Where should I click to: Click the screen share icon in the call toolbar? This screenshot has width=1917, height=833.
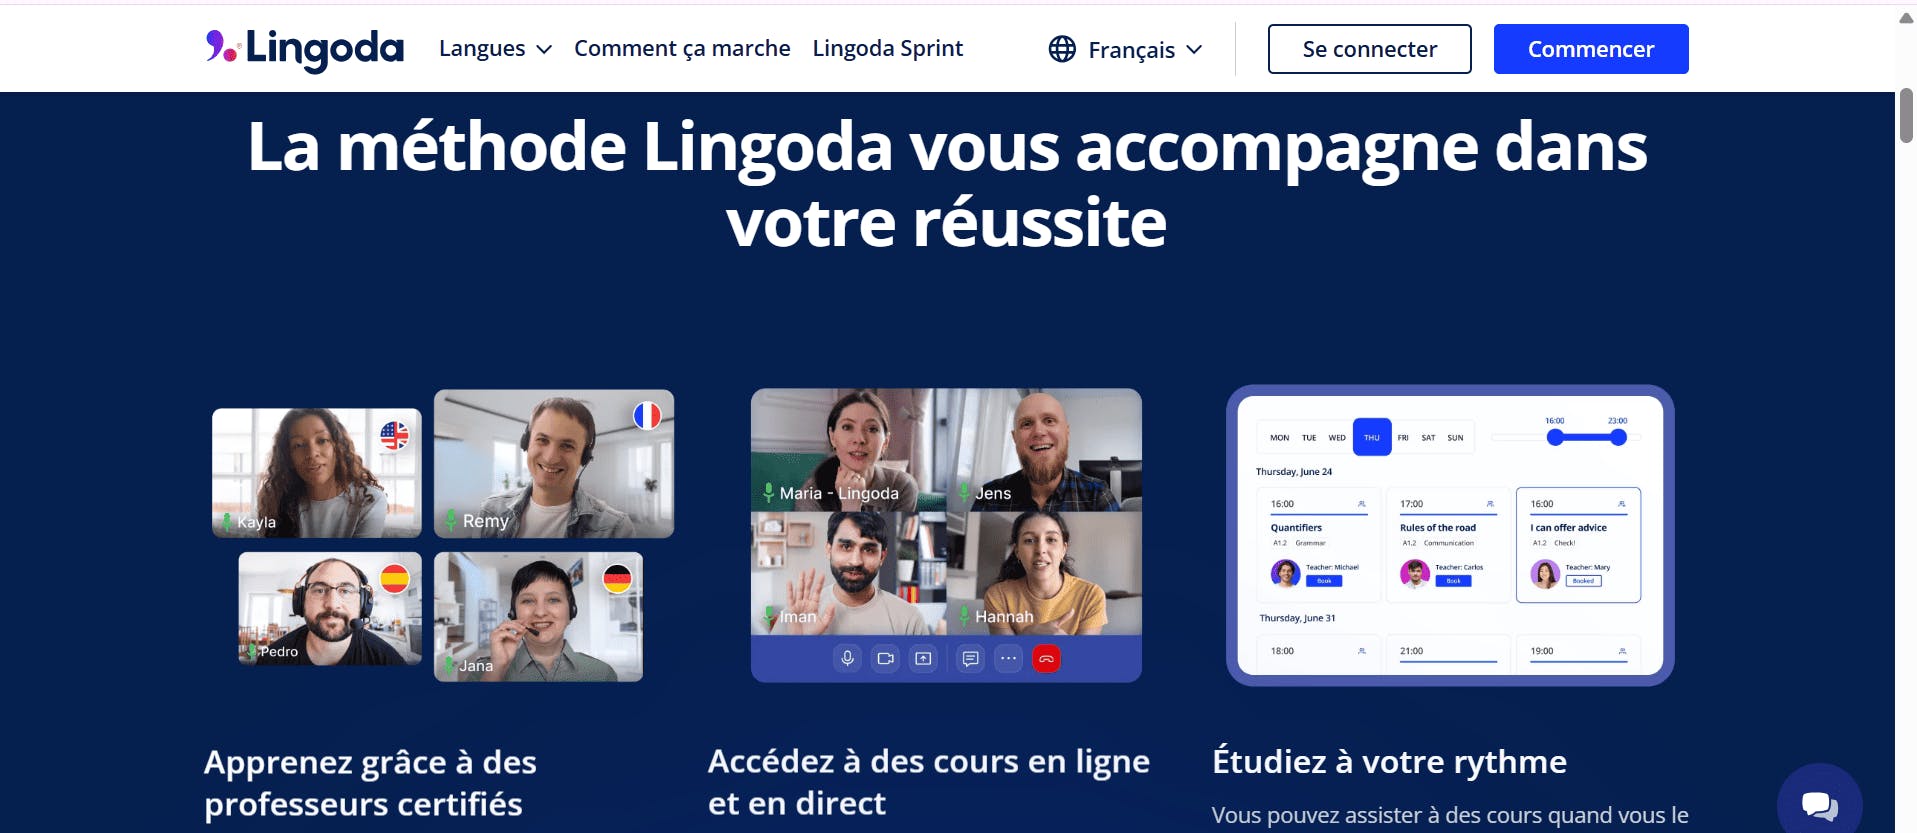click(923, 659)
